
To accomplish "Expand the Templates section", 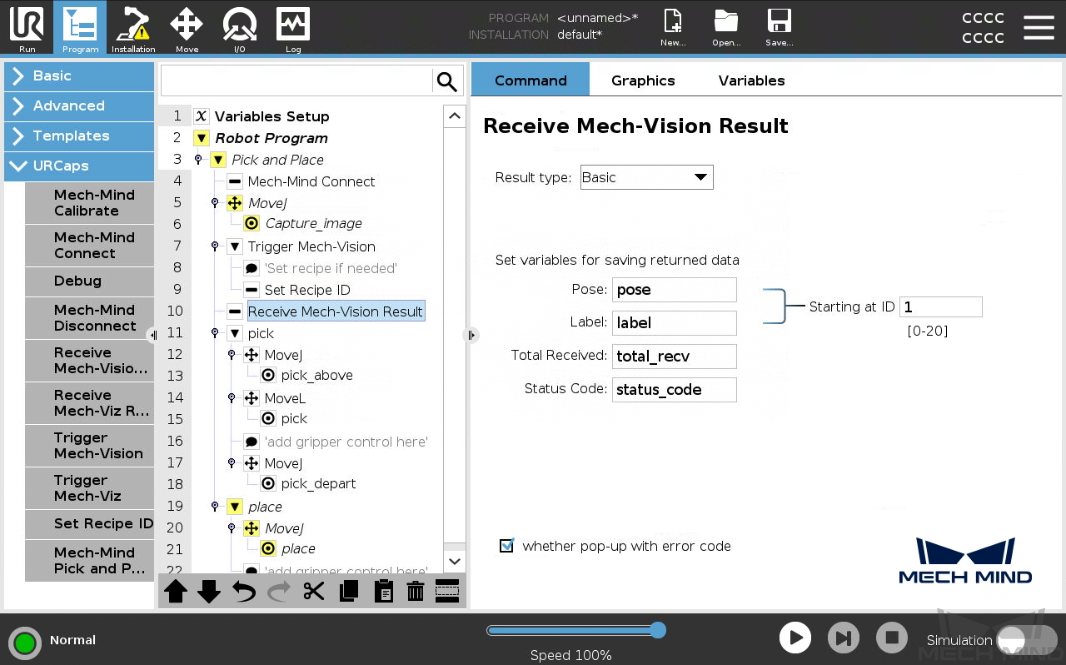I will tap(79, 135).
